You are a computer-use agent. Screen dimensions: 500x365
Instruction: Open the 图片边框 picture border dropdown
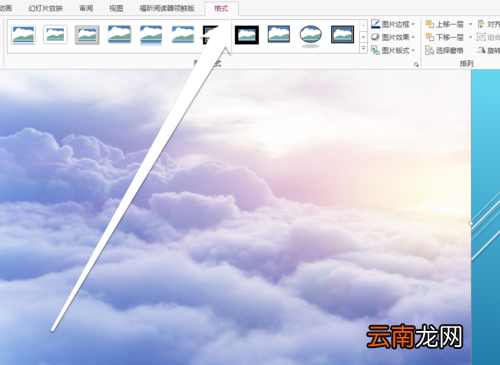coord(393,24)
